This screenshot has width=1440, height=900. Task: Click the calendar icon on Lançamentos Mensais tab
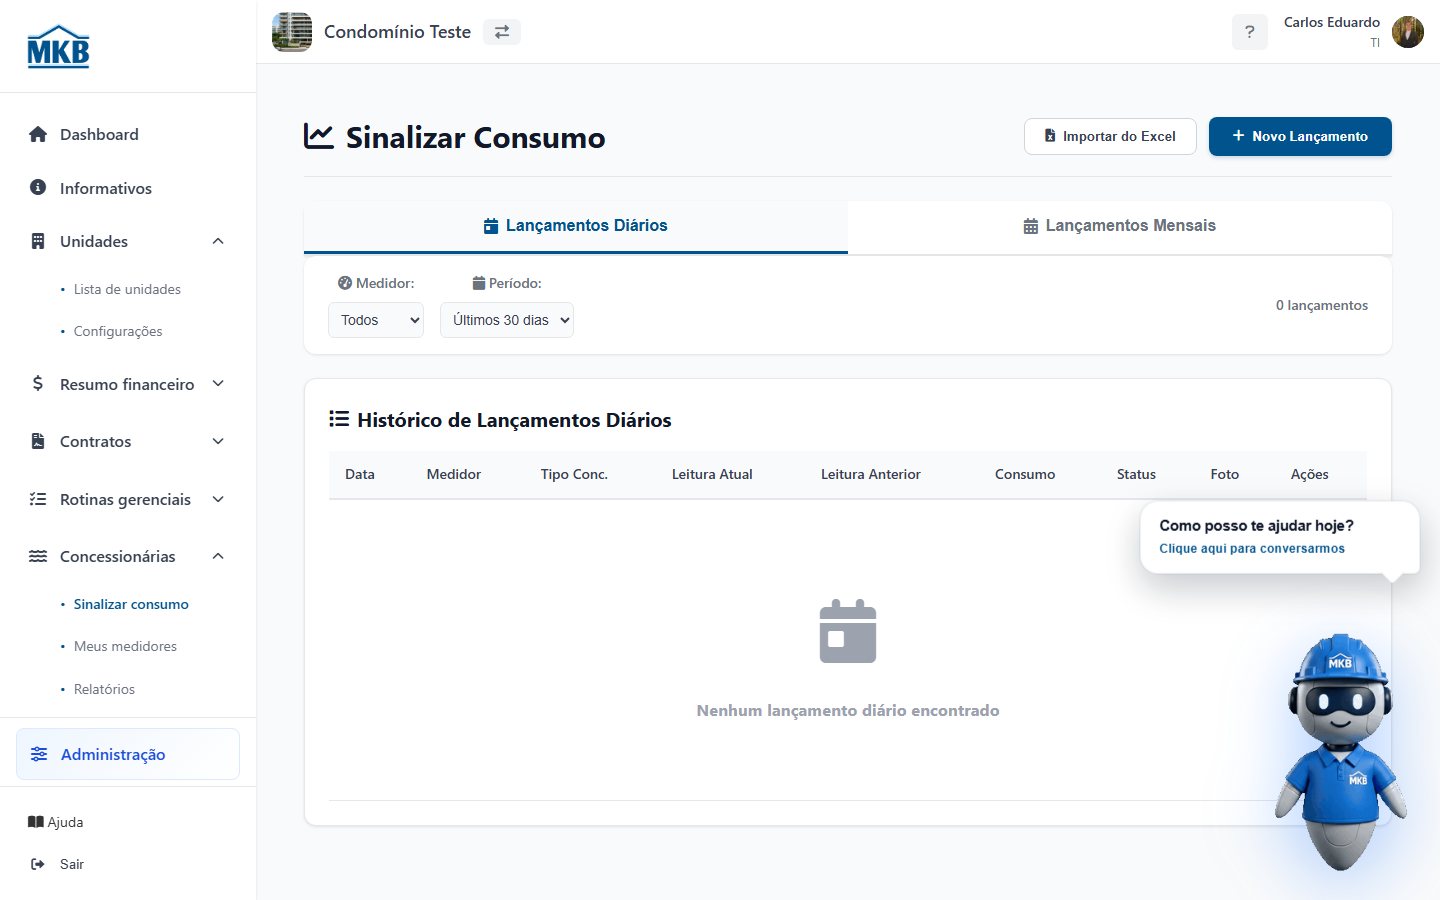(x=1031, y=226)
